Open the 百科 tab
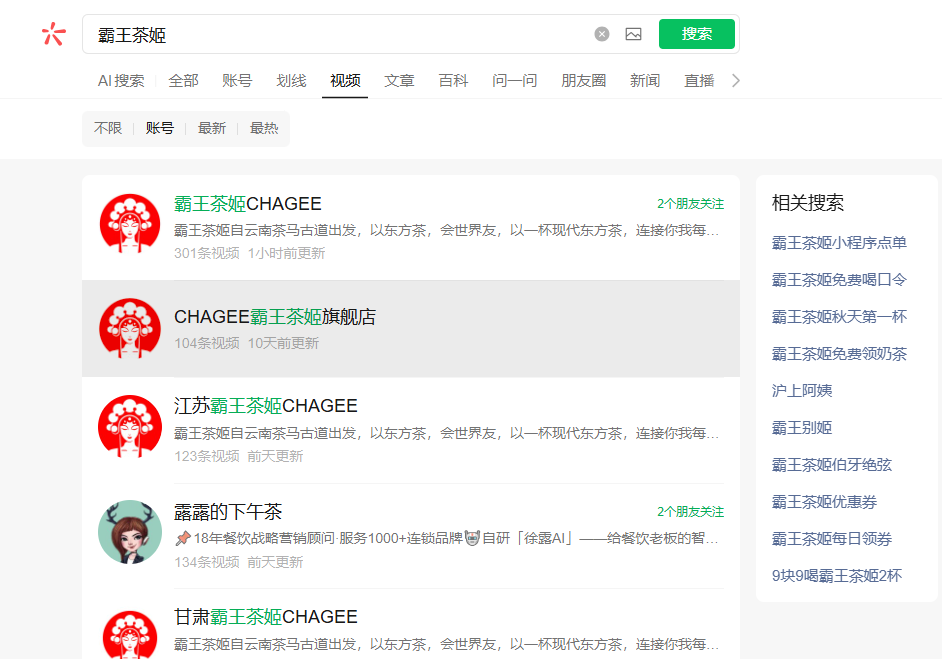 pyautogui.click(x=453, y=80)
